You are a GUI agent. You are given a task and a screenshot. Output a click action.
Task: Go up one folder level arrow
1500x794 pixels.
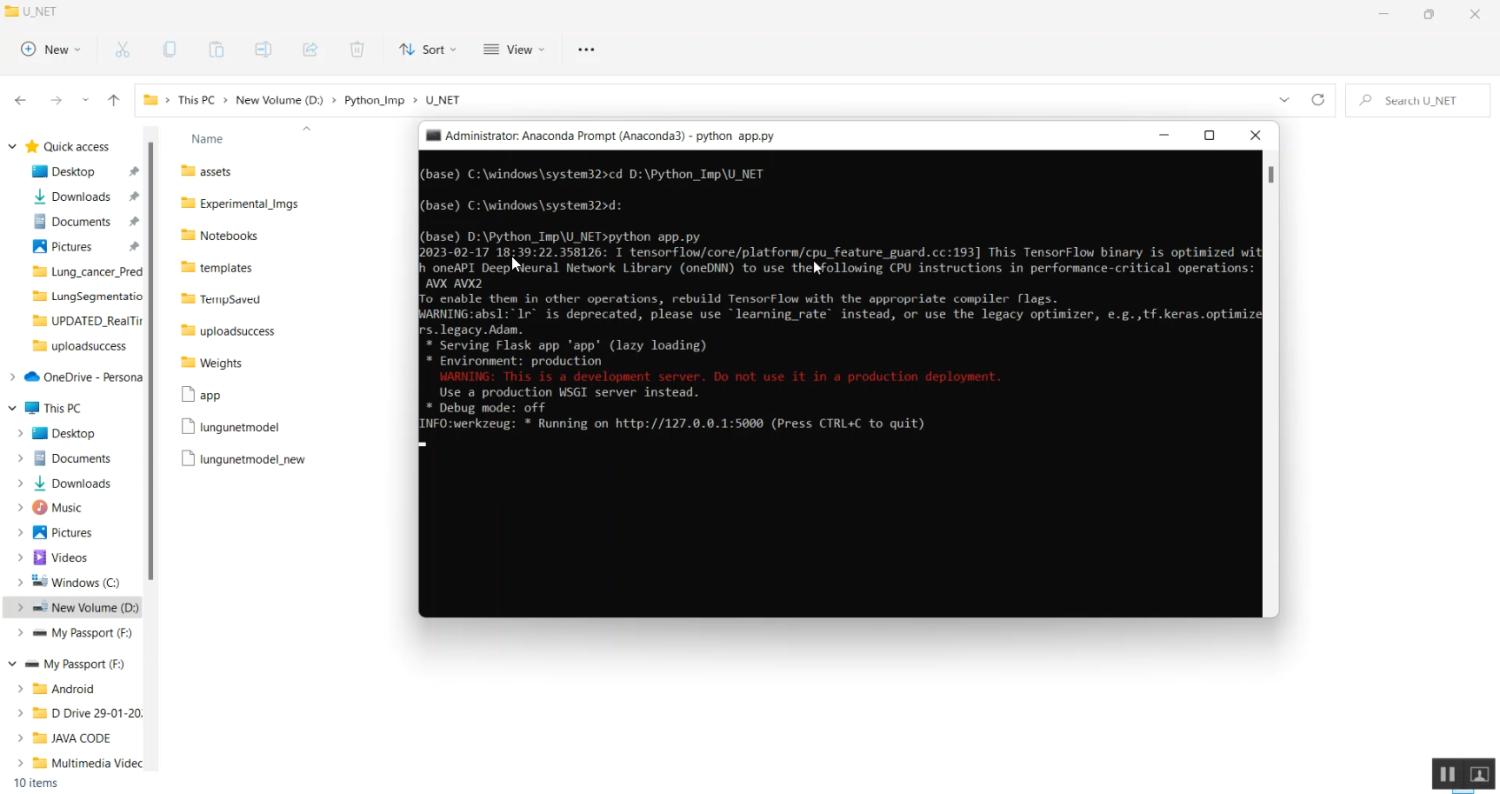click(x=113, y=100)
